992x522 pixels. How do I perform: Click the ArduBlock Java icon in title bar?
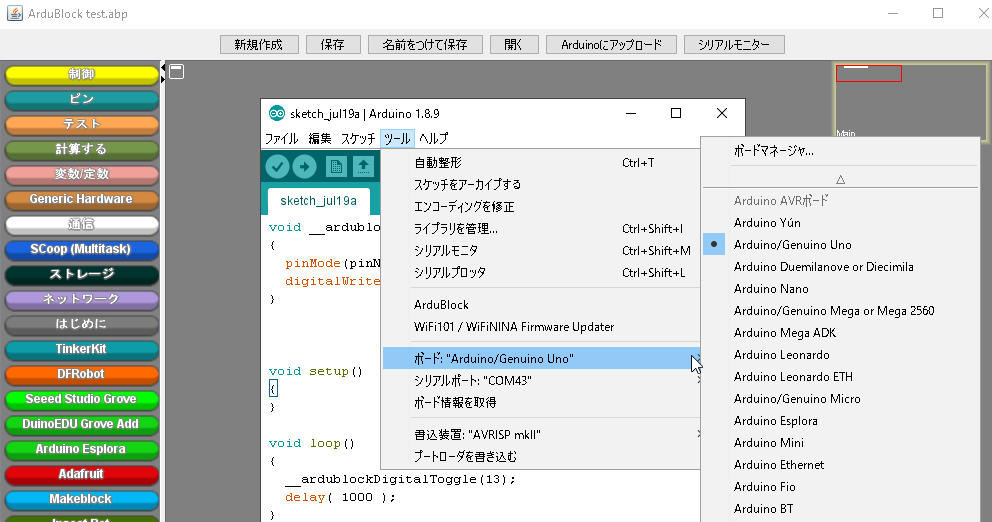pyautogui.click(x=15, y=13)
